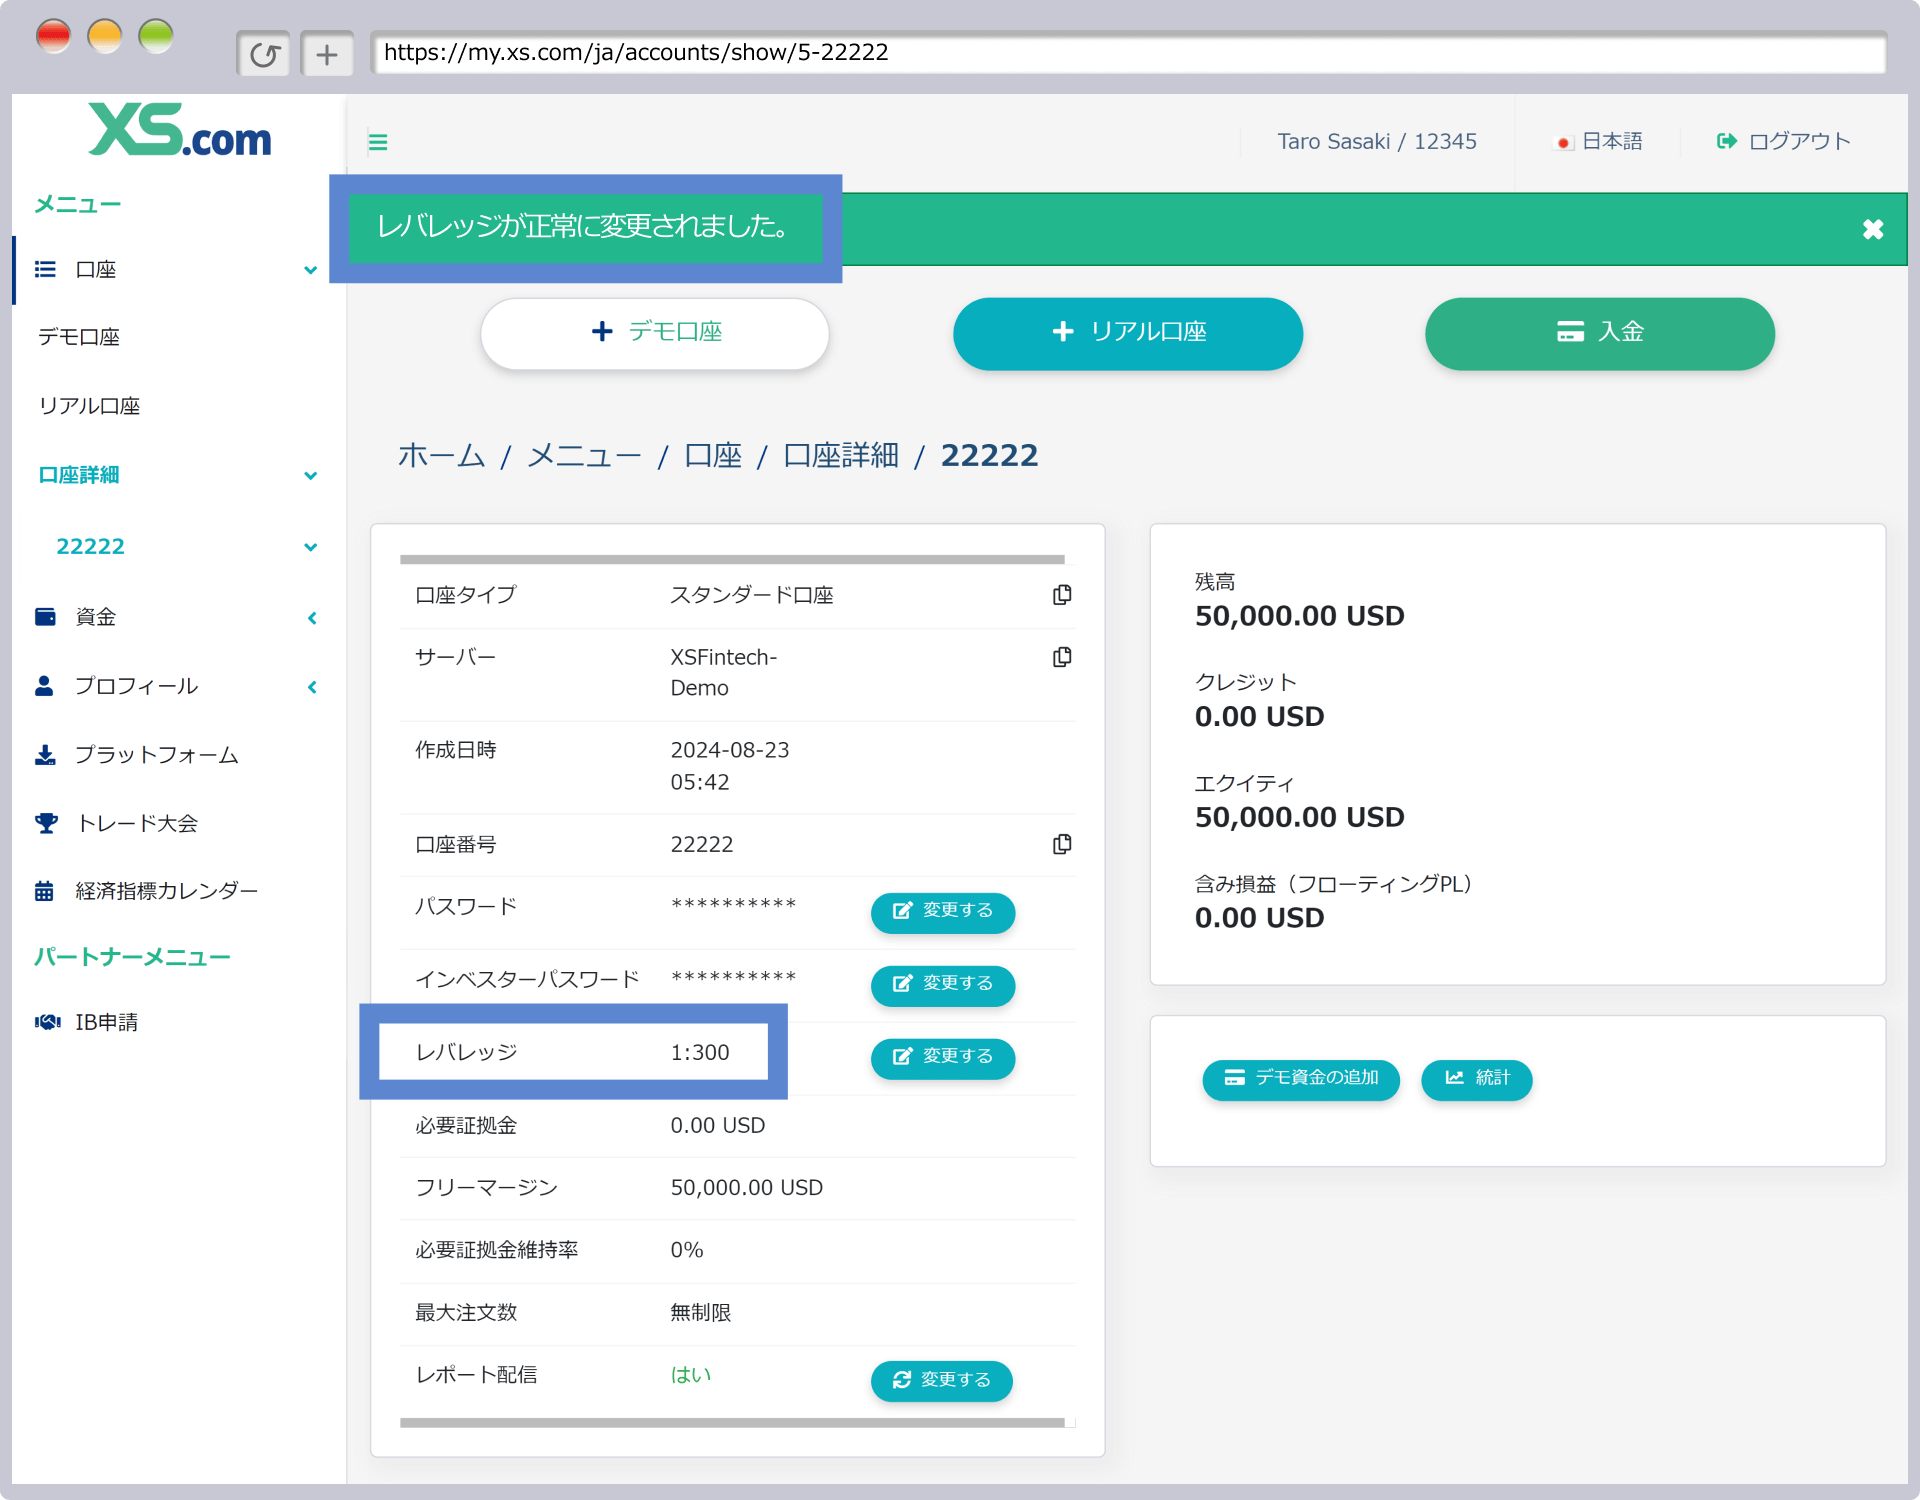Click the leverage value 1:300
The width and height of the screenshot is (1920, 1500).
[x=700, y=1053]
